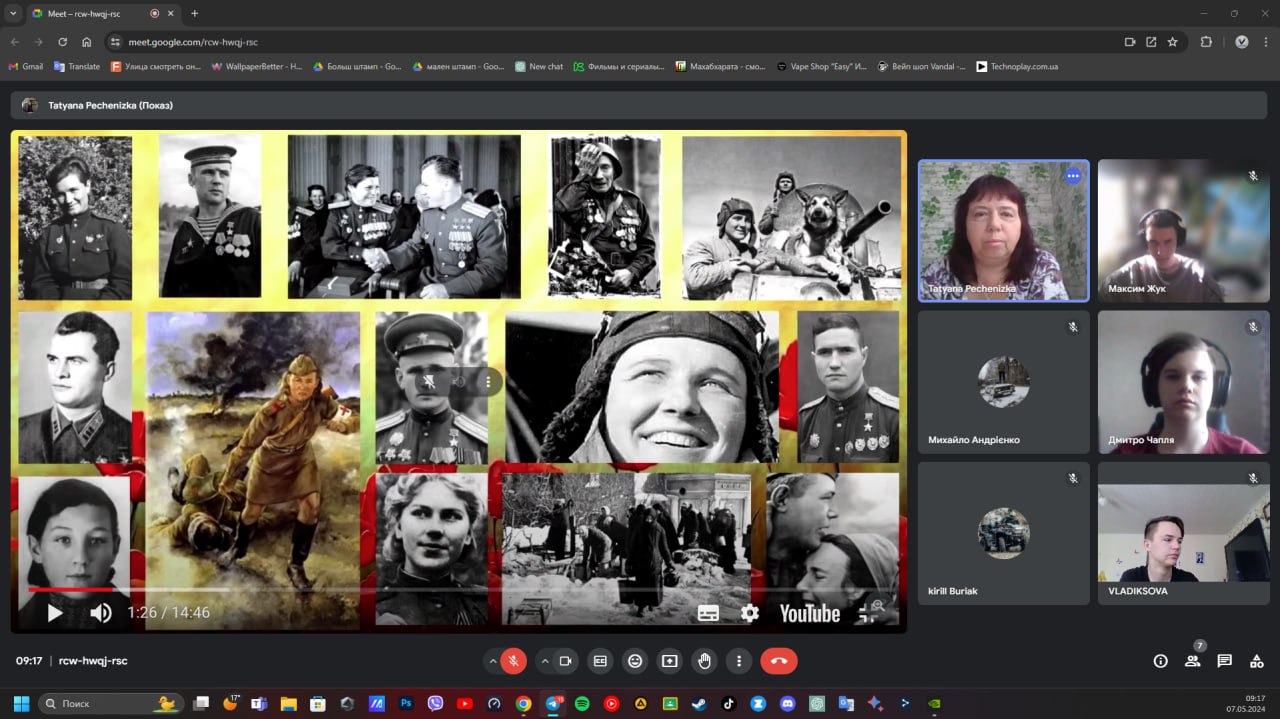
Task: Toggle YouTube subtitles on the video
Action: coord(708,613)
